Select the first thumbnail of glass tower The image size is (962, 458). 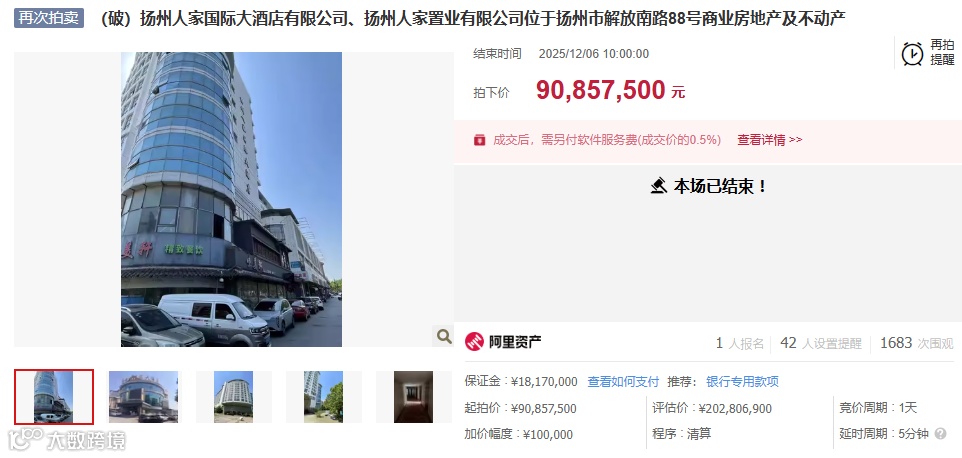[54, 397]
